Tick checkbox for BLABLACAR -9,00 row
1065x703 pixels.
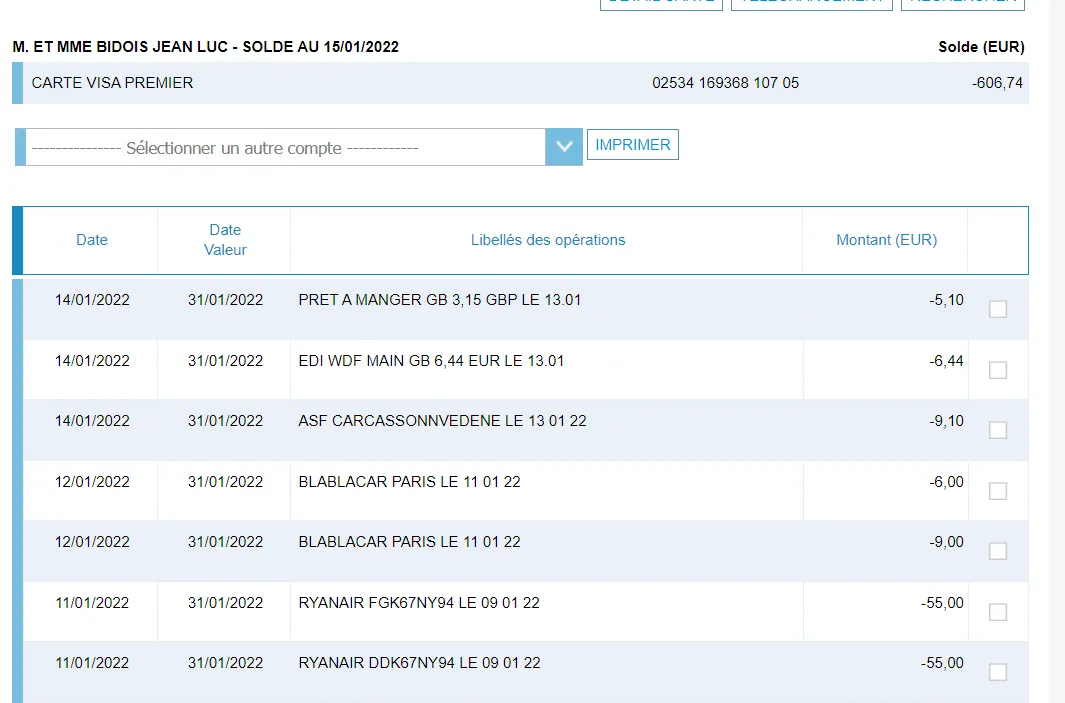click(998, 551)
